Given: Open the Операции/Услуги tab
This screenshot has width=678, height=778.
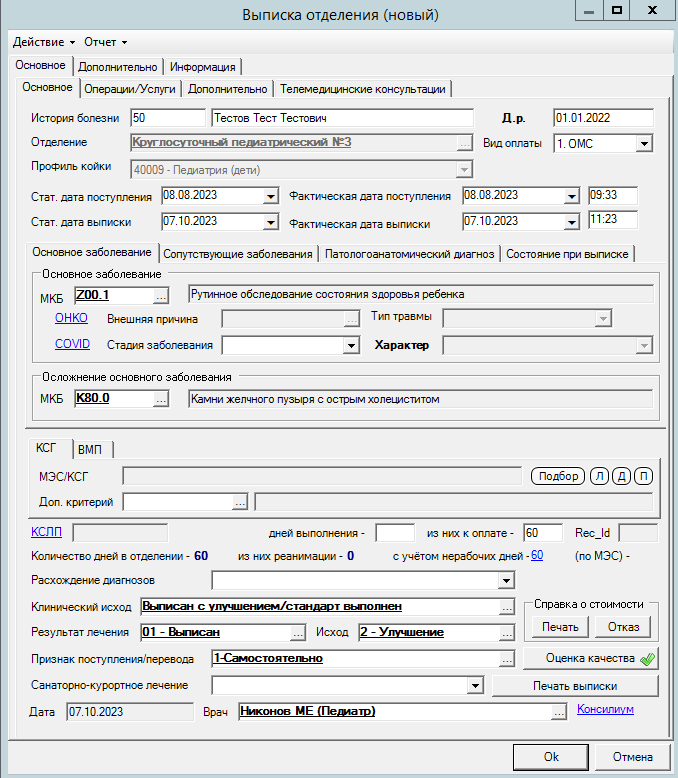Looking at the screenshot, I should [x=130, y=89].
